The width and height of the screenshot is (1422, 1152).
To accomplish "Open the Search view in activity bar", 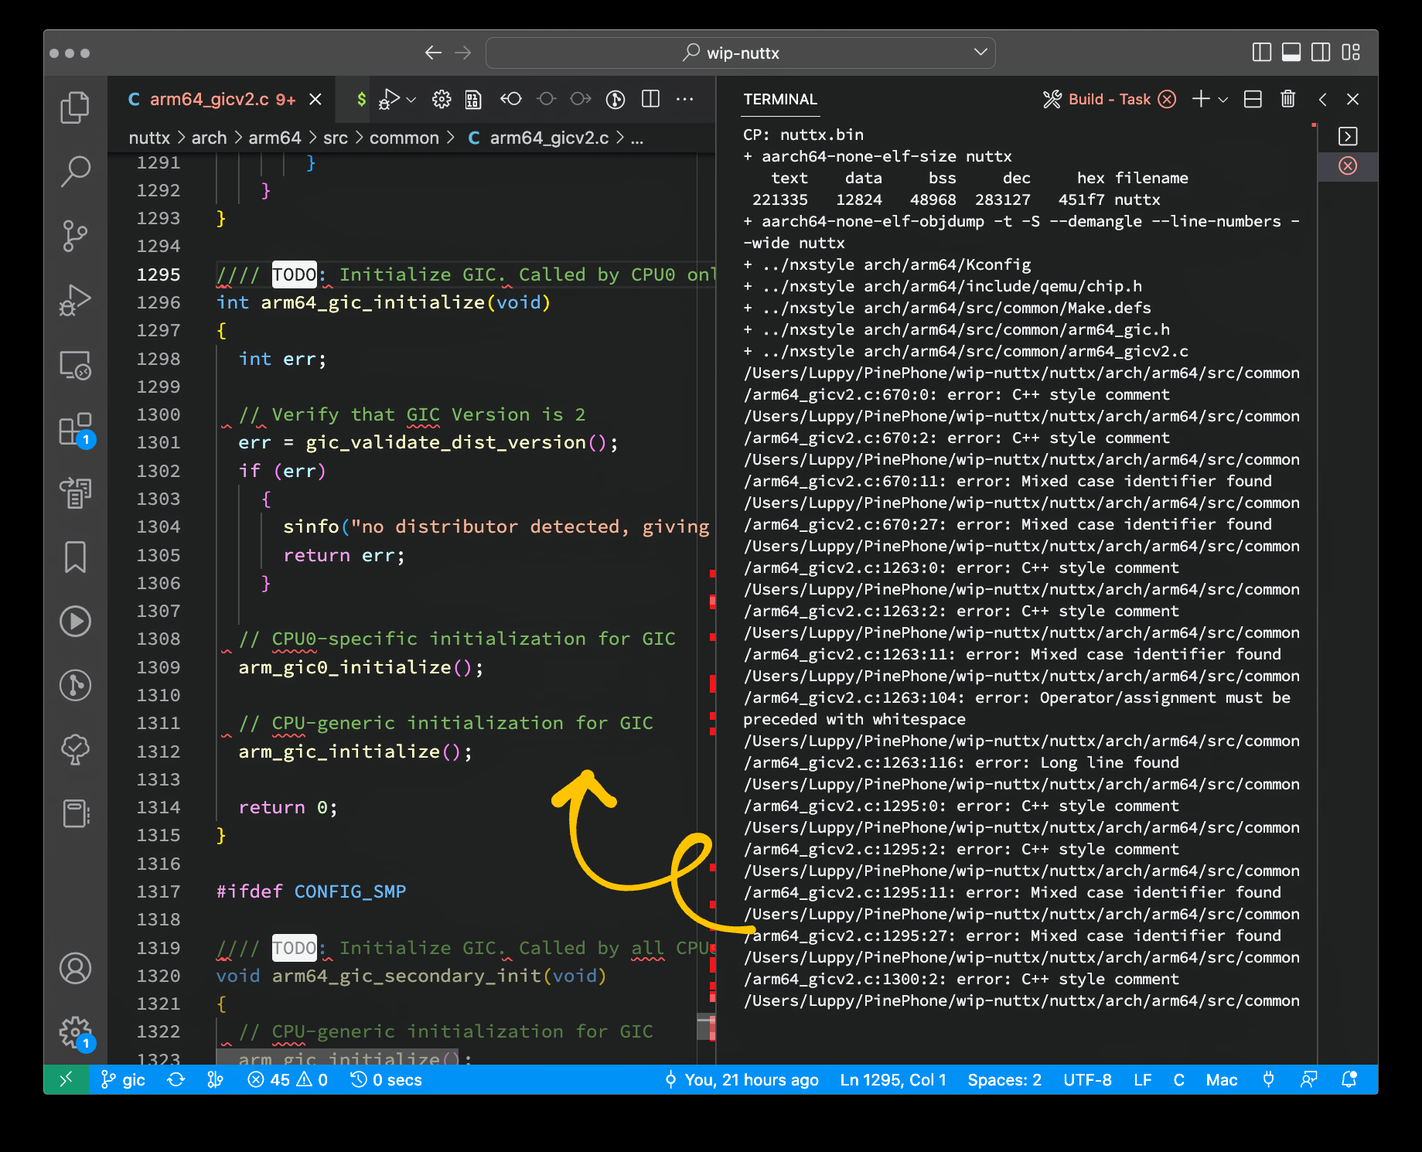I will tap(75, 171).
